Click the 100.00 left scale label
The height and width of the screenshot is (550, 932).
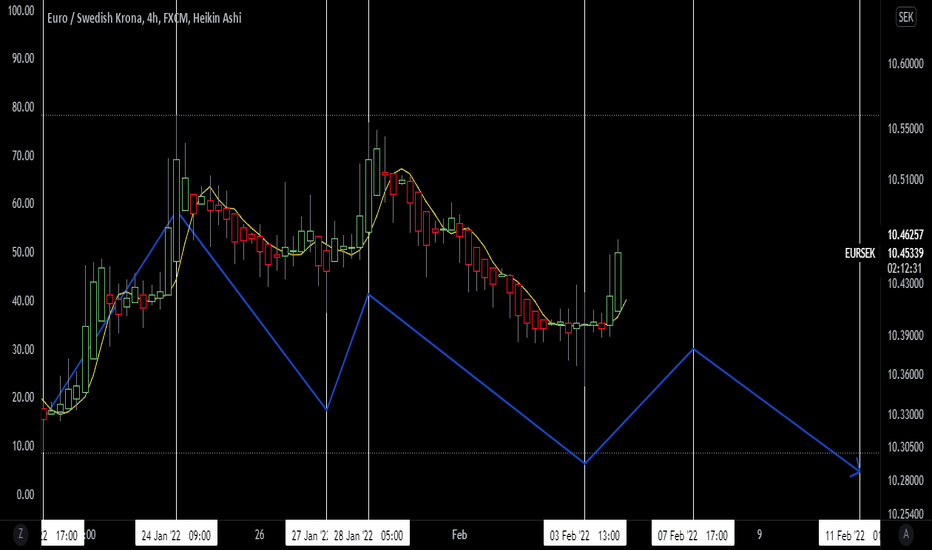(21, 11)
